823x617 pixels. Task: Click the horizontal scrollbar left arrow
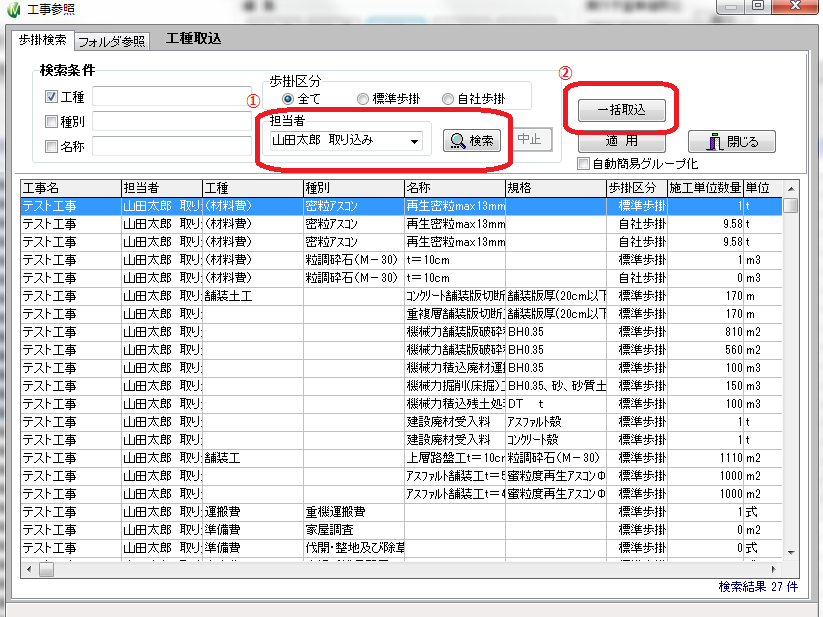29,569
